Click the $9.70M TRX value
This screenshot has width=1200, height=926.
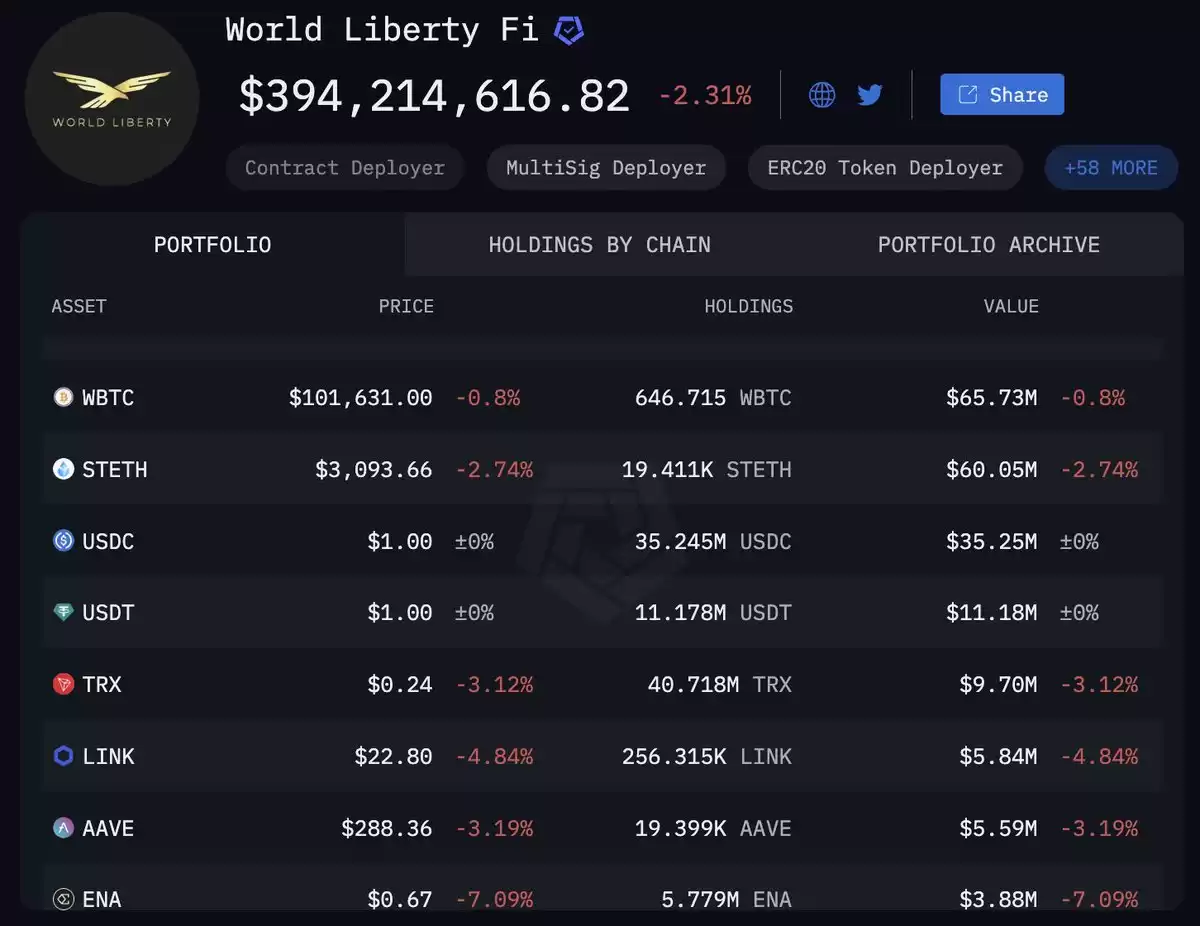point(998,684)
